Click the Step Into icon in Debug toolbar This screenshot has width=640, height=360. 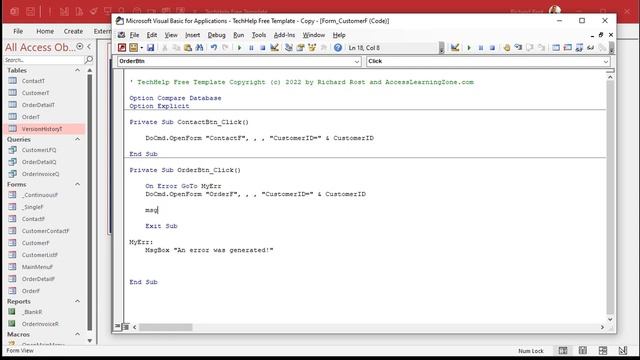518,48
